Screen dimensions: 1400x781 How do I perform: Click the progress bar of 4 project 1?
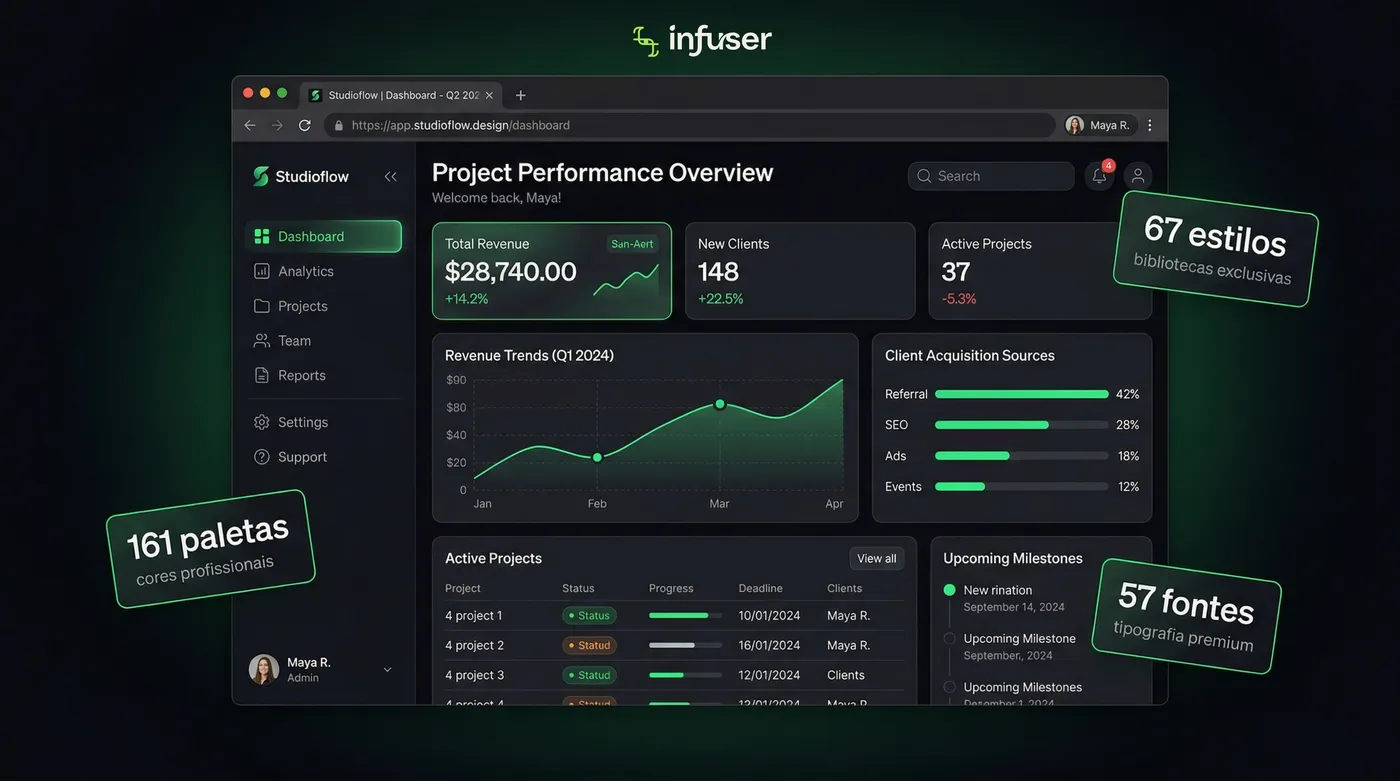pos(685,616)
